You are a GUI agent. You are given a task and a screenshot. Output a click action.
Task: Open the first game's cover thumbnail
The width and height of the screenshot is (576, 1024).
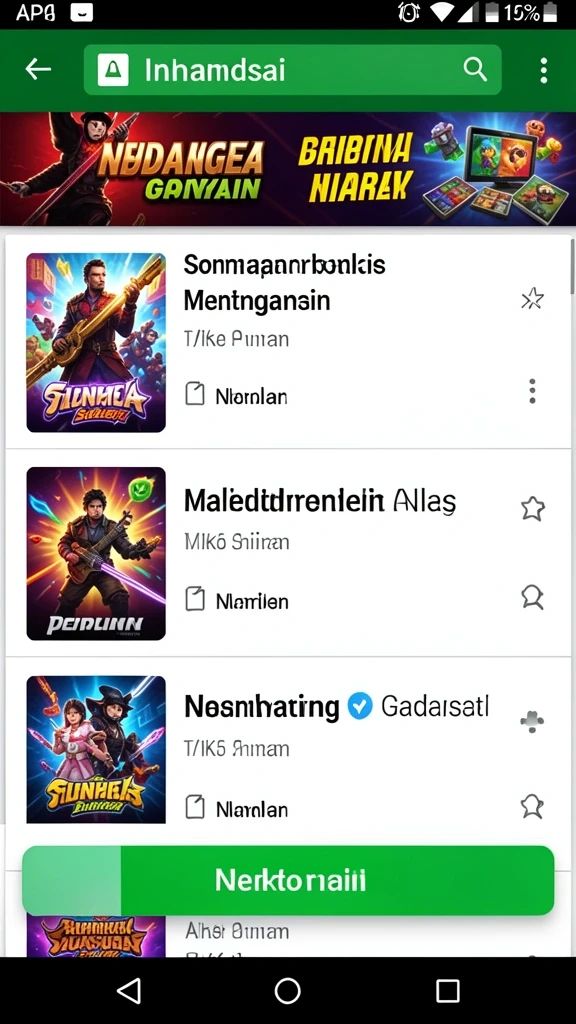point(96,343)
